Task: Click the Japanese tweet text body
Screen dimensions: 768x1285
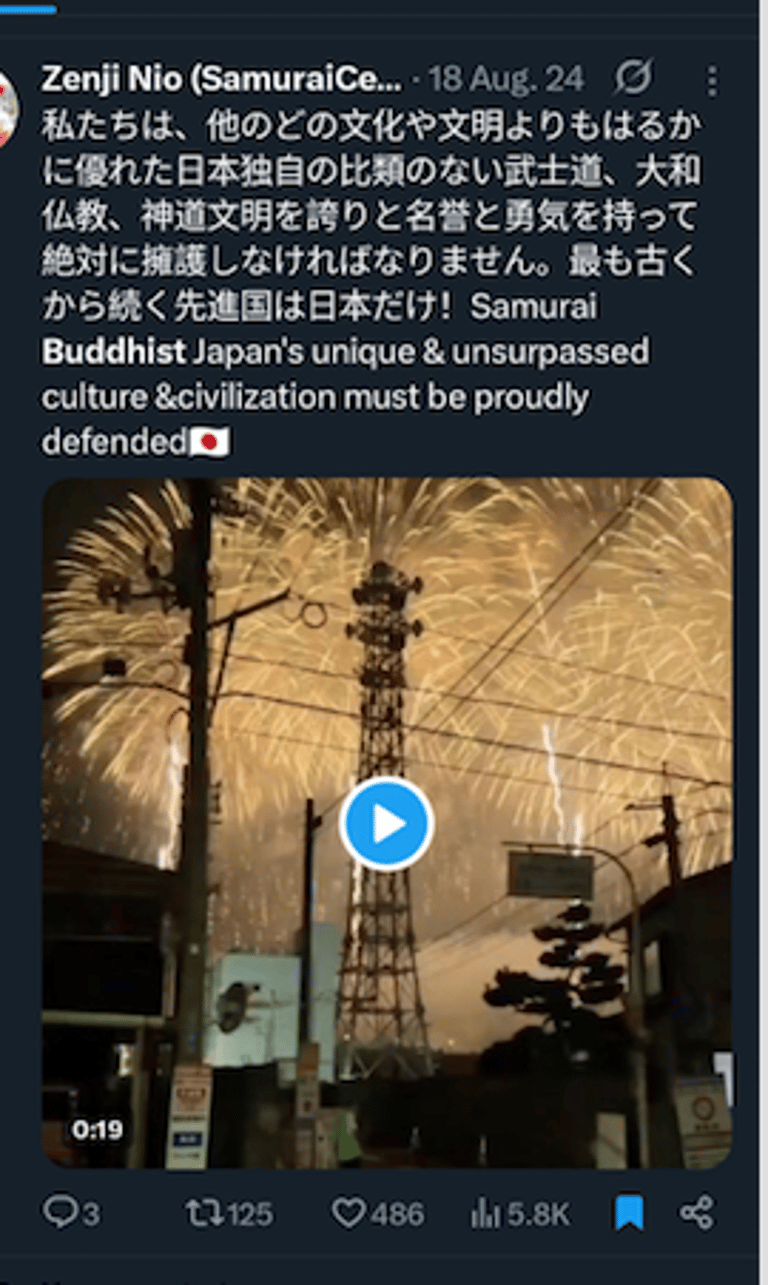Action: [x=371, y=213]
